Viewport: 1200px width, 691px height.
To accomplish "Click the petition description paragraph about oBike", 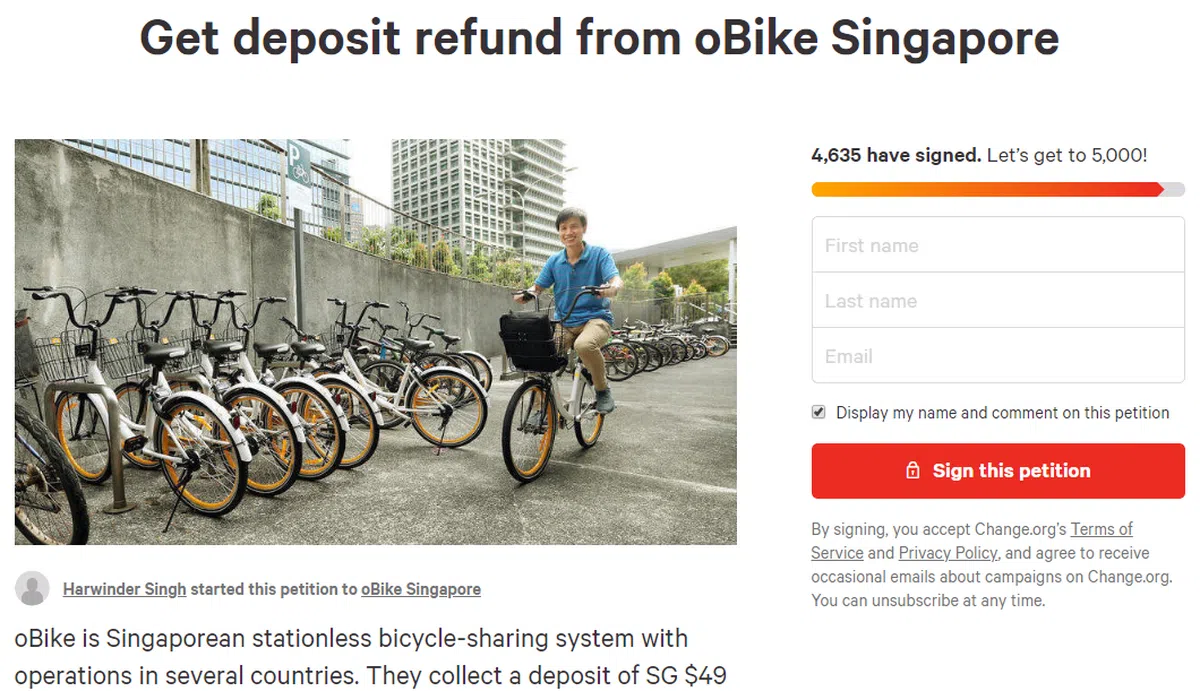I will (370, 656).
